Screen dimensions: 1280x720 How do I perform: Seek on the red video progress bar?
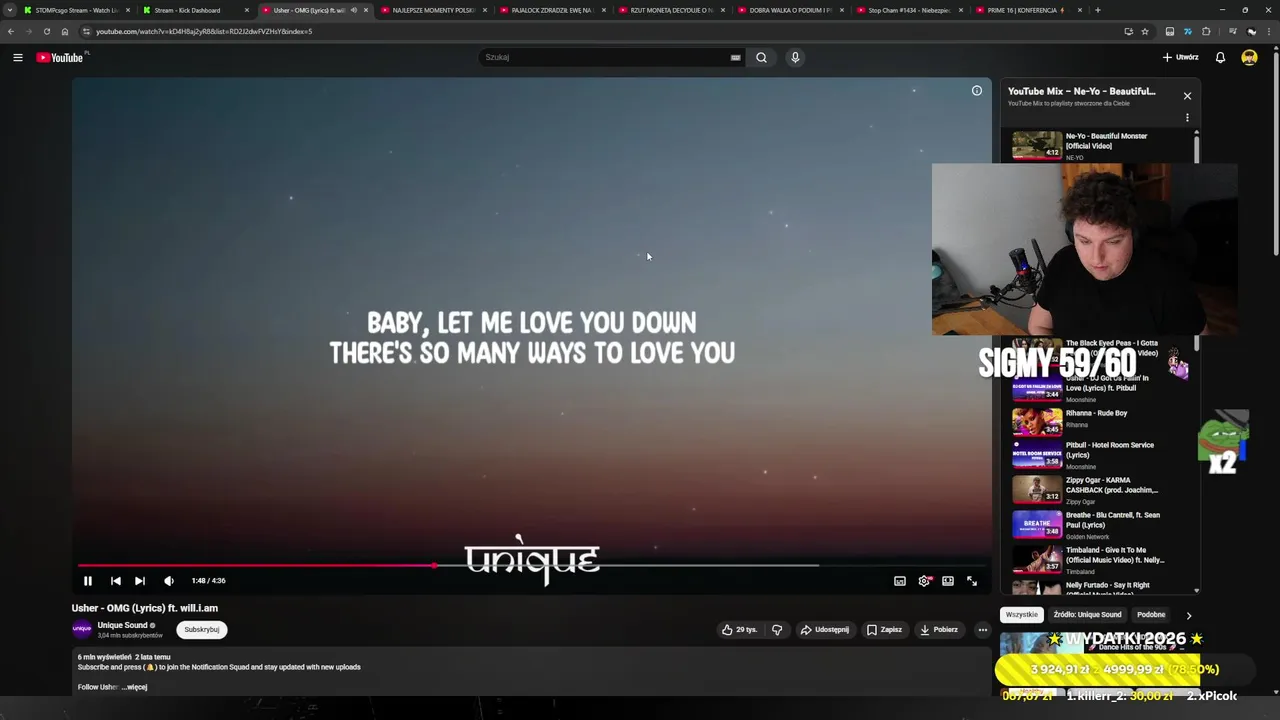point(531,565)
